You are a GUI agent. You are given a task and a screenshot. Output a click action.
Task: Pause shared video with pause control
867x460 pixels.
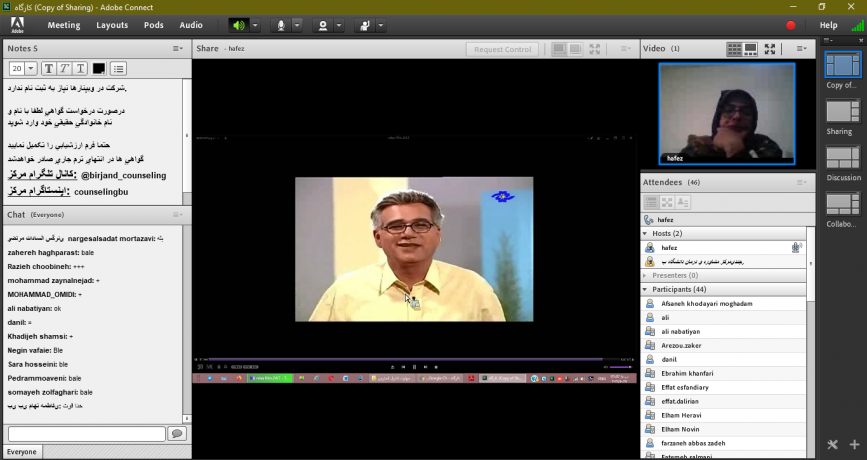pos(414,367)
